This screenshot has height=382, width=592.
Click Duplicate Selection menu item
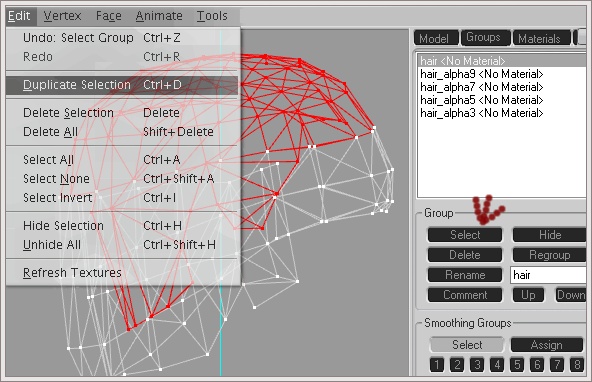[122, 85]
